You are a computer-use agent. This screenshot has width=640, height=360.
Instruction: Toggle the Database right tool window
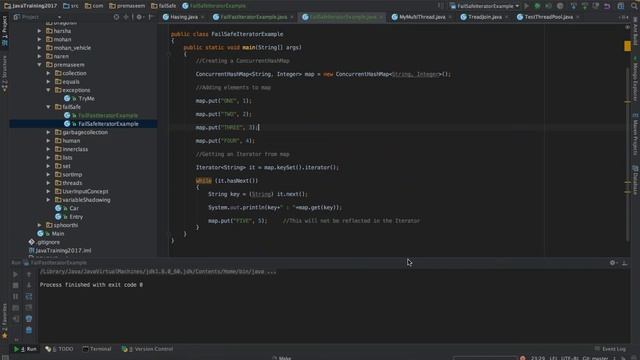(636, 180)
